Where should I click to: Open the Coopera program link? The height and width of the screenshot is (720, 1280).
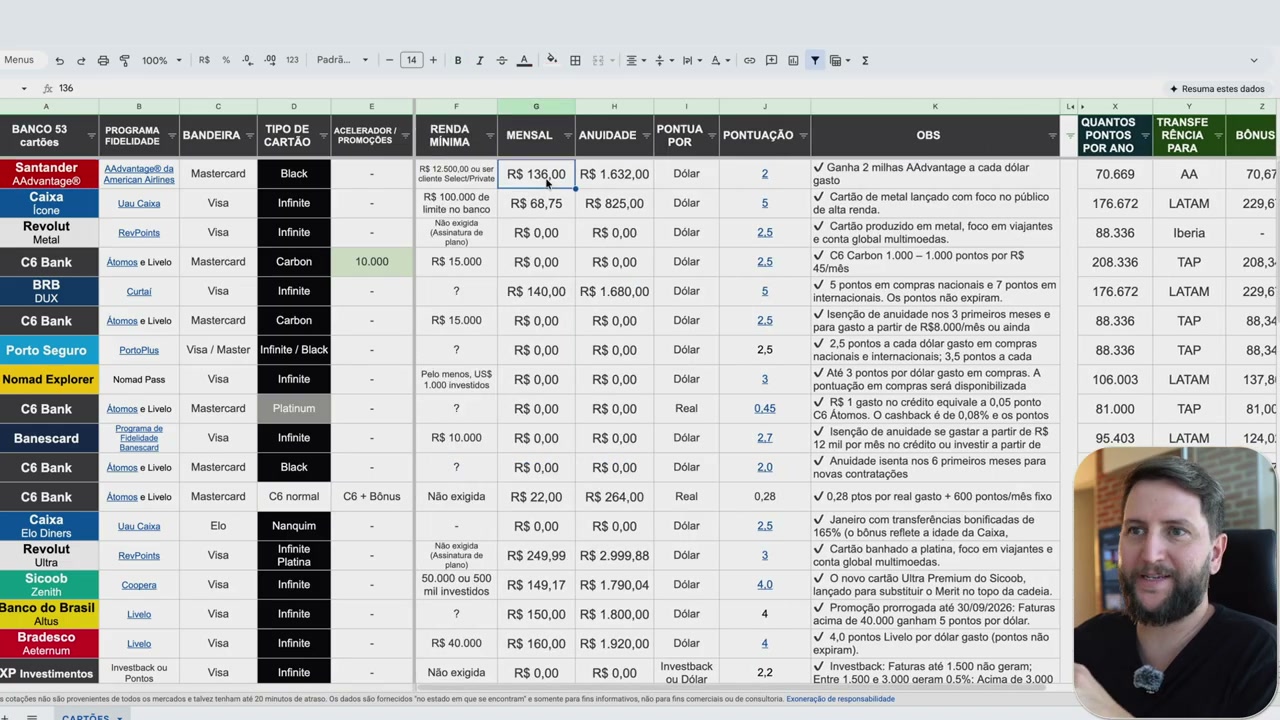point(139,585)
